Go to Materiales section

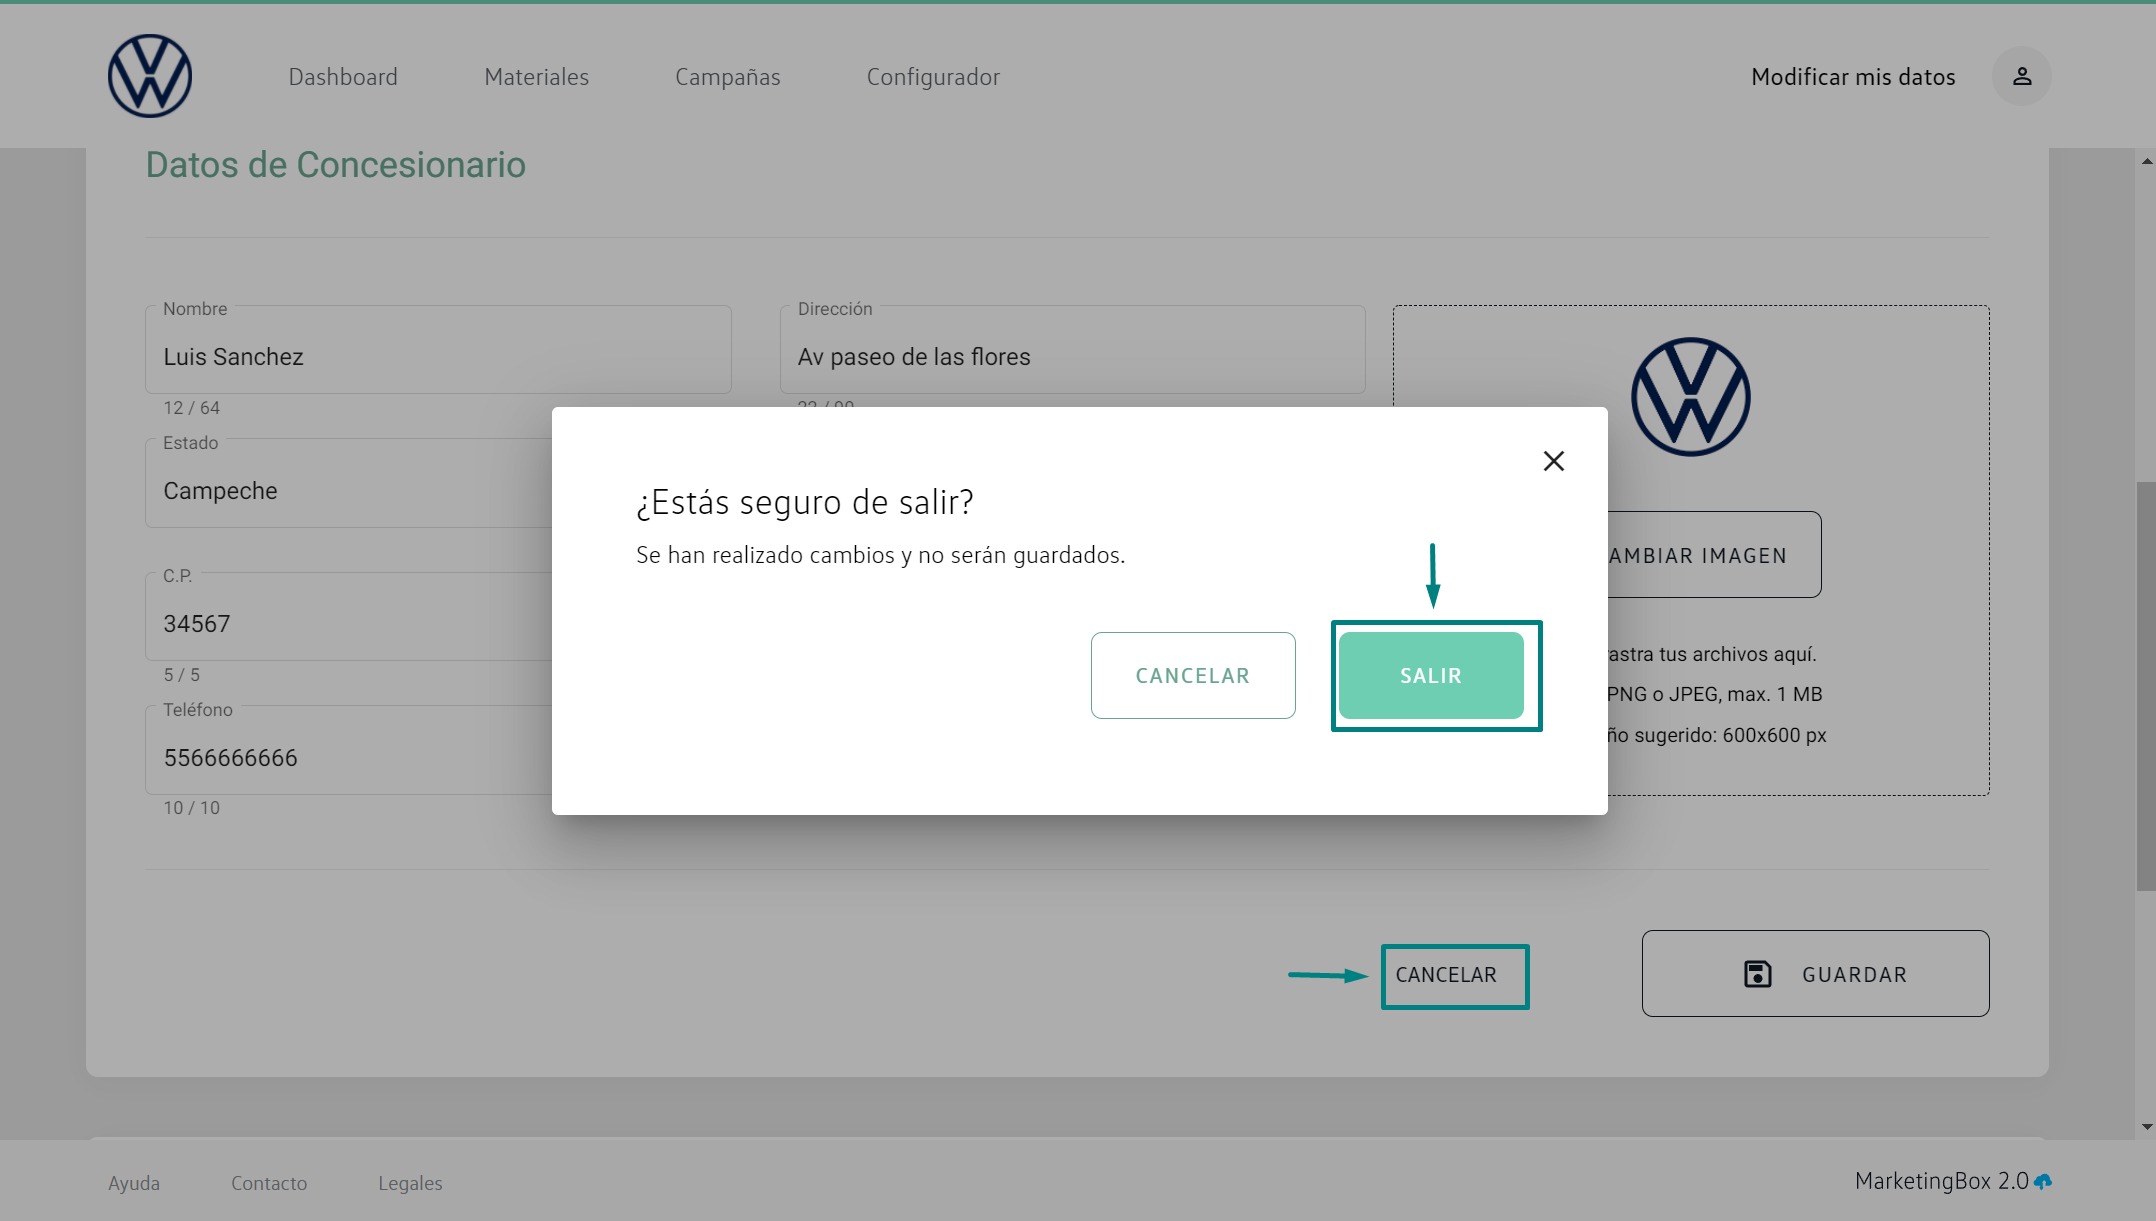point(536,77)
